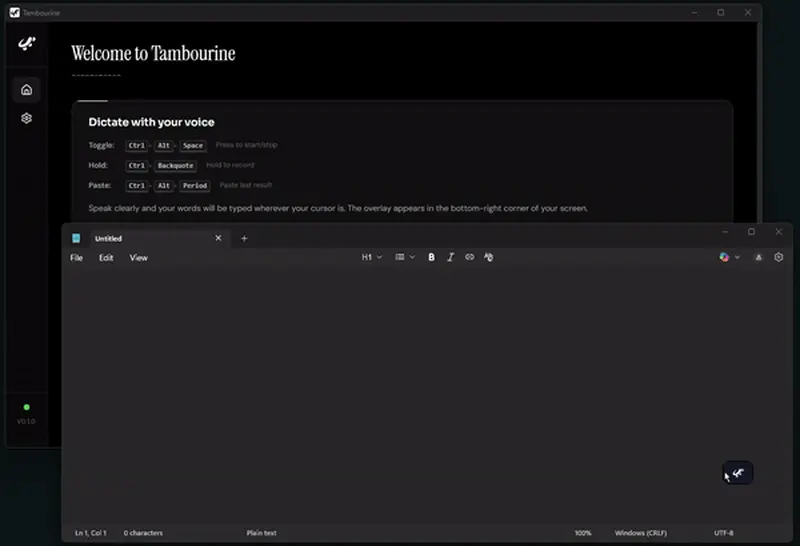The image size is (800, 546).
Task: Insert a link using the toolbar
Action: click(x=469, y=257)
